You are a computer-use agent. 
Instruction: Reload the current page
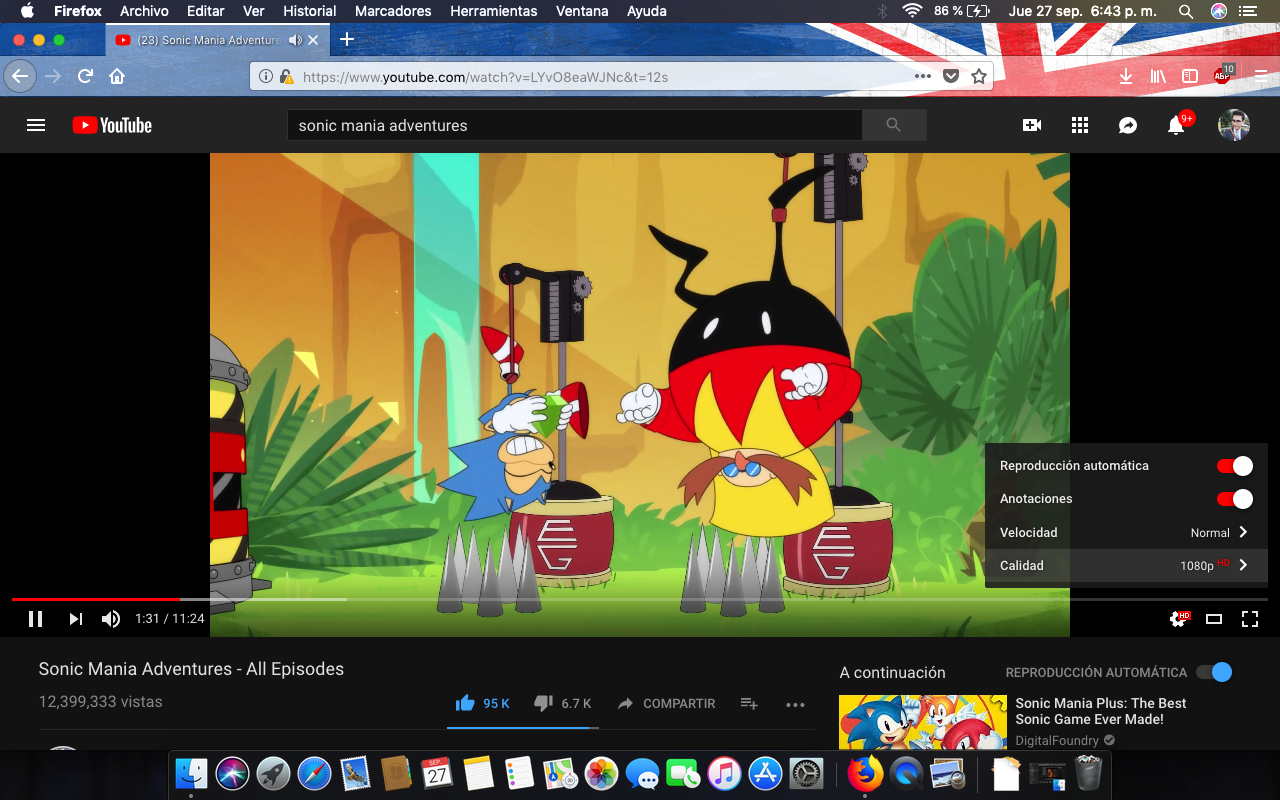click(86, 76)
